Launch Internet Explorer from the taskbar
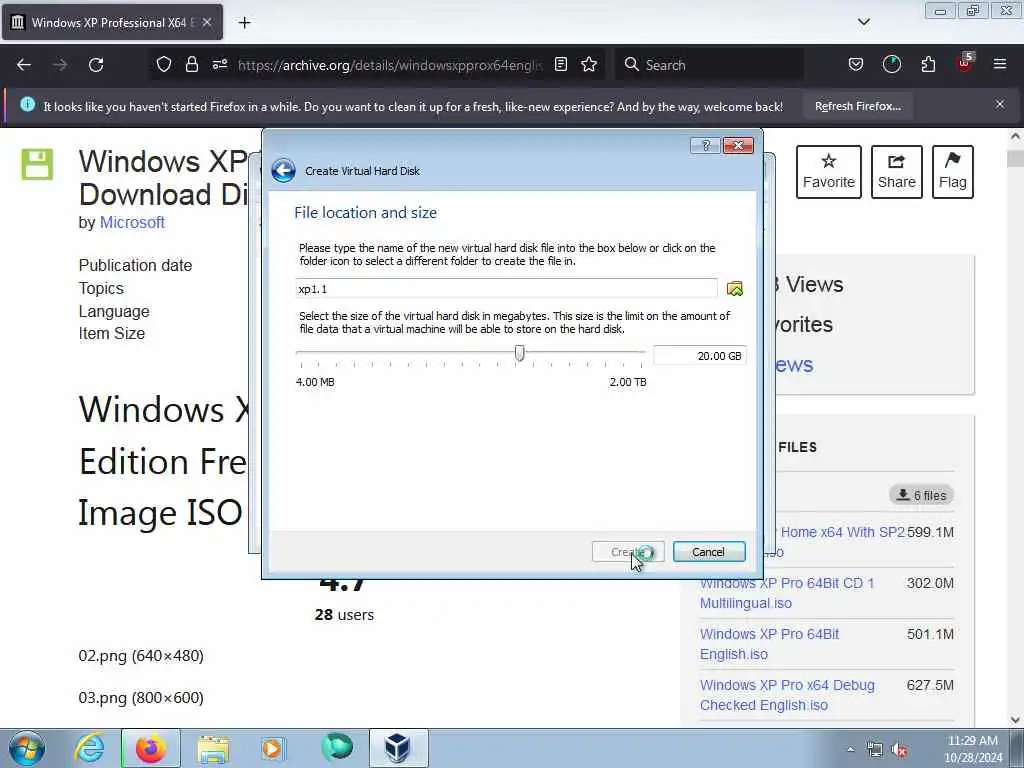Viewport: 1024px width, 768px height. coord(89,748)
